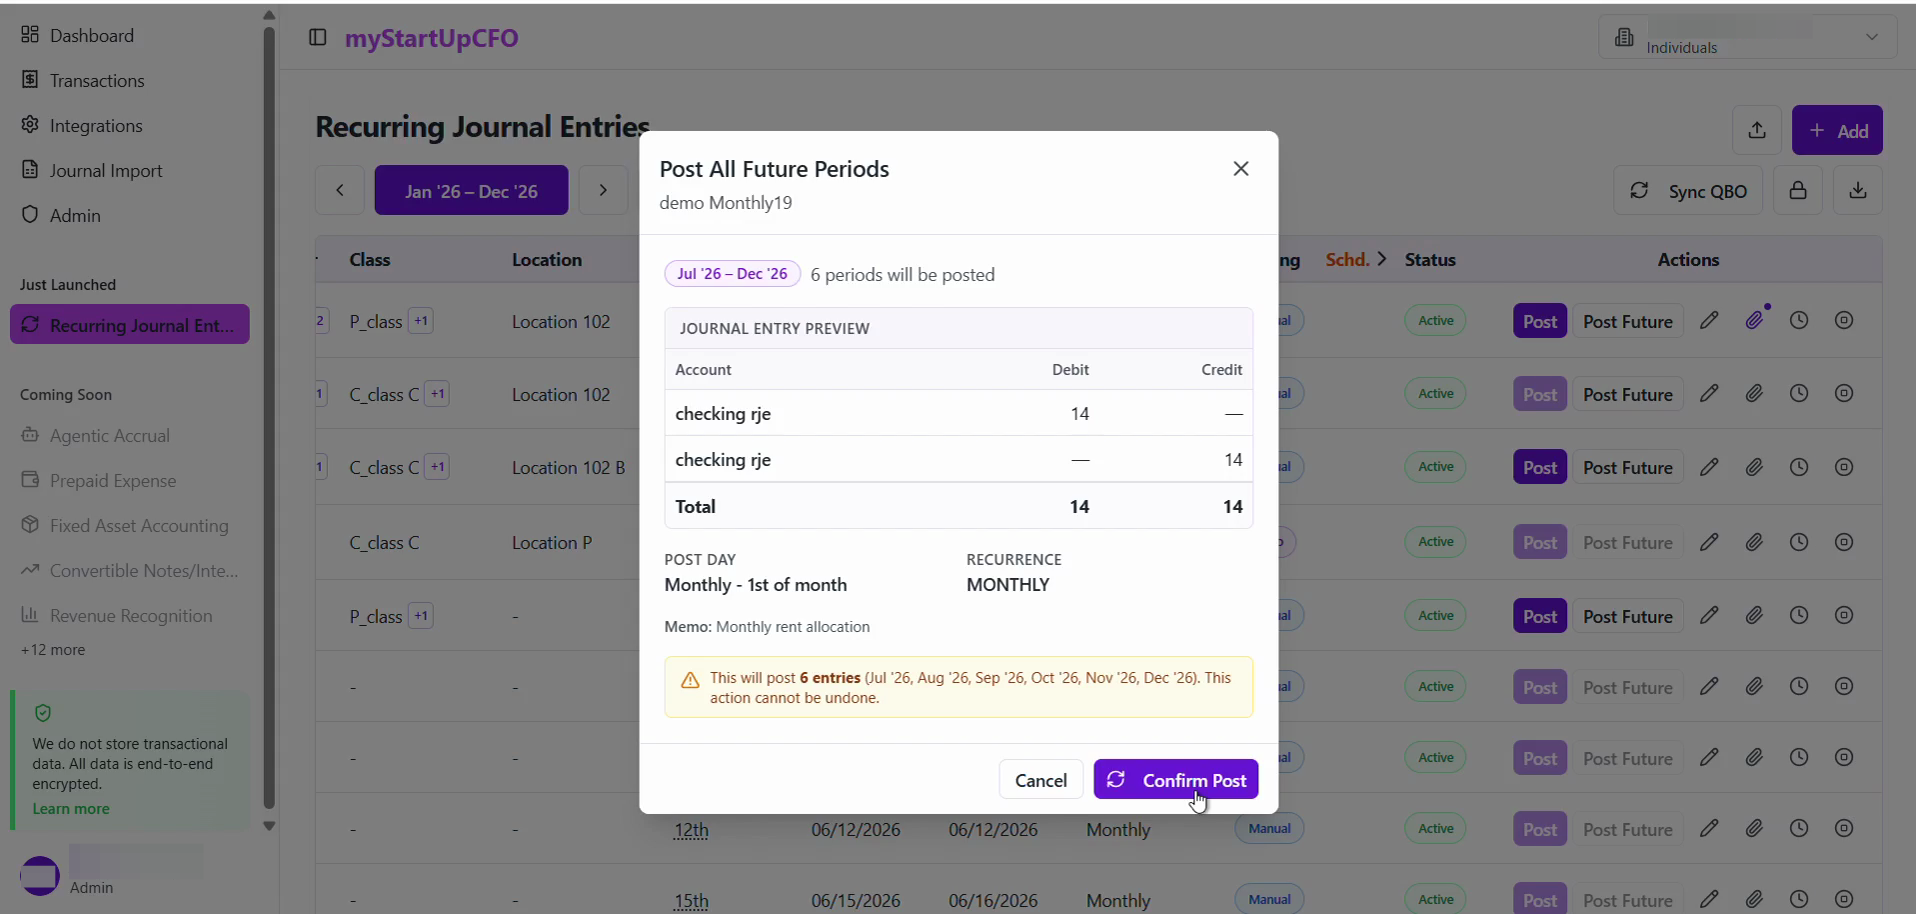Open attachments for Location P row
This screenshot has height=914, width=1916.
pyautogui.click(x=1754, y=542)
